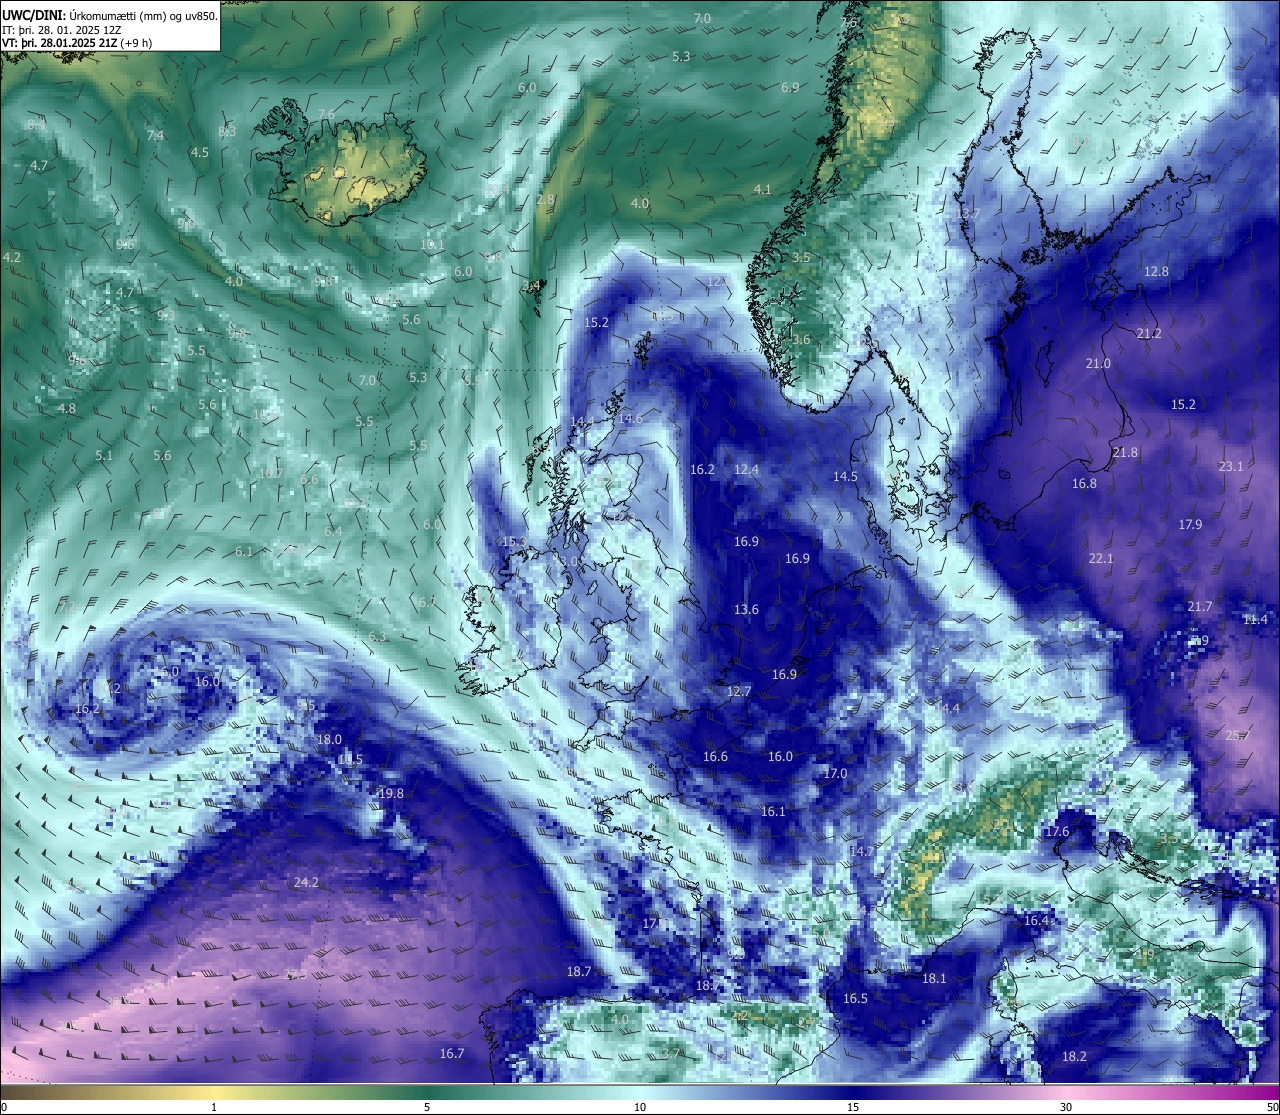The width and height of the screenshot is (1280, 1115).
Task: Click the 0 label at the scale's start
Action: click(4, 1107)
